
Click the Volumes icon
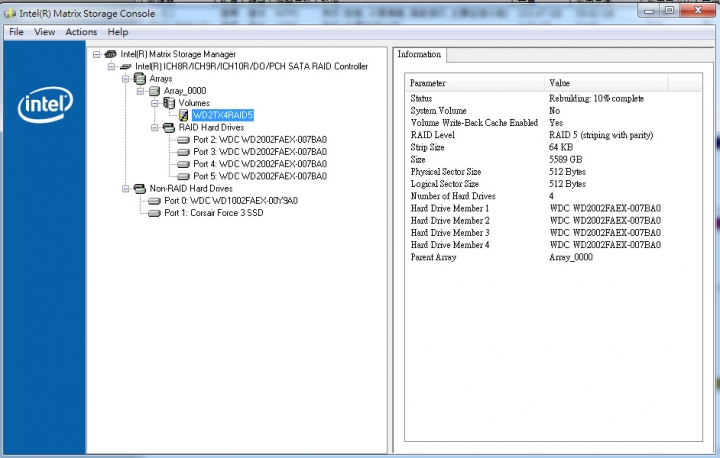(x=169, y=103)
